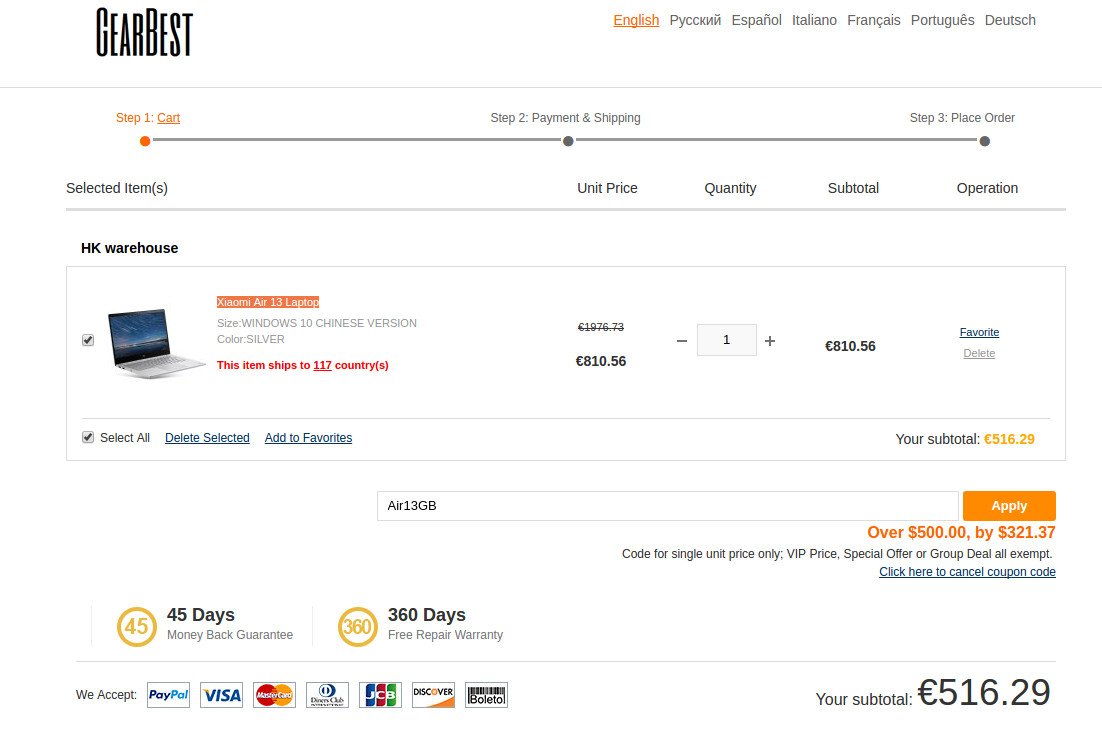Click the GearBest logo
Image resolution: width=1102 pixels, height=743 pixels.
pos(144,32)
